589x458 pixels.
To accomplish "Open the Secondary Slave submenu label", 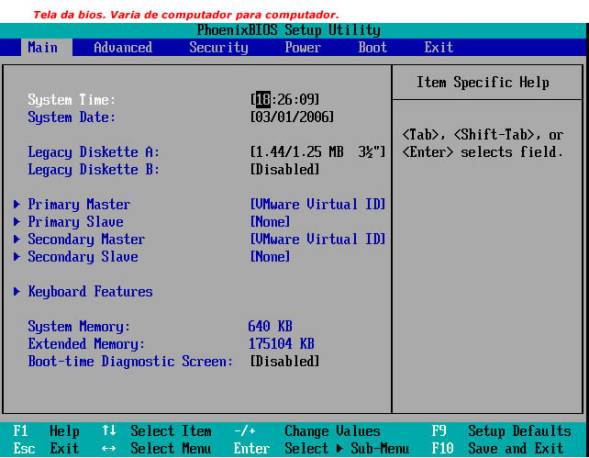I will (83, 257).
